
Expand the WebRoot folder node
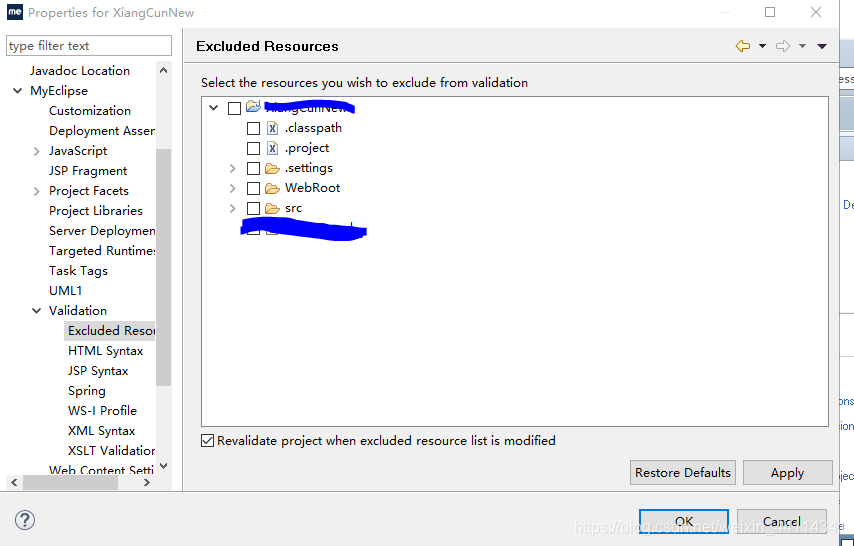[233, 189]
